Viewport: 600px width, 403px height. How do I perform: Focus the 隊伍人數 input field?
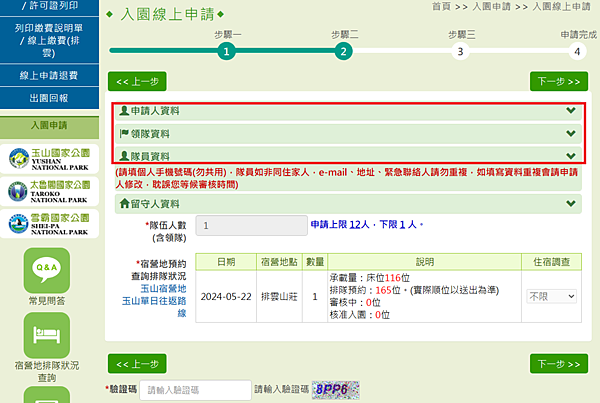[x=252, y=225]
